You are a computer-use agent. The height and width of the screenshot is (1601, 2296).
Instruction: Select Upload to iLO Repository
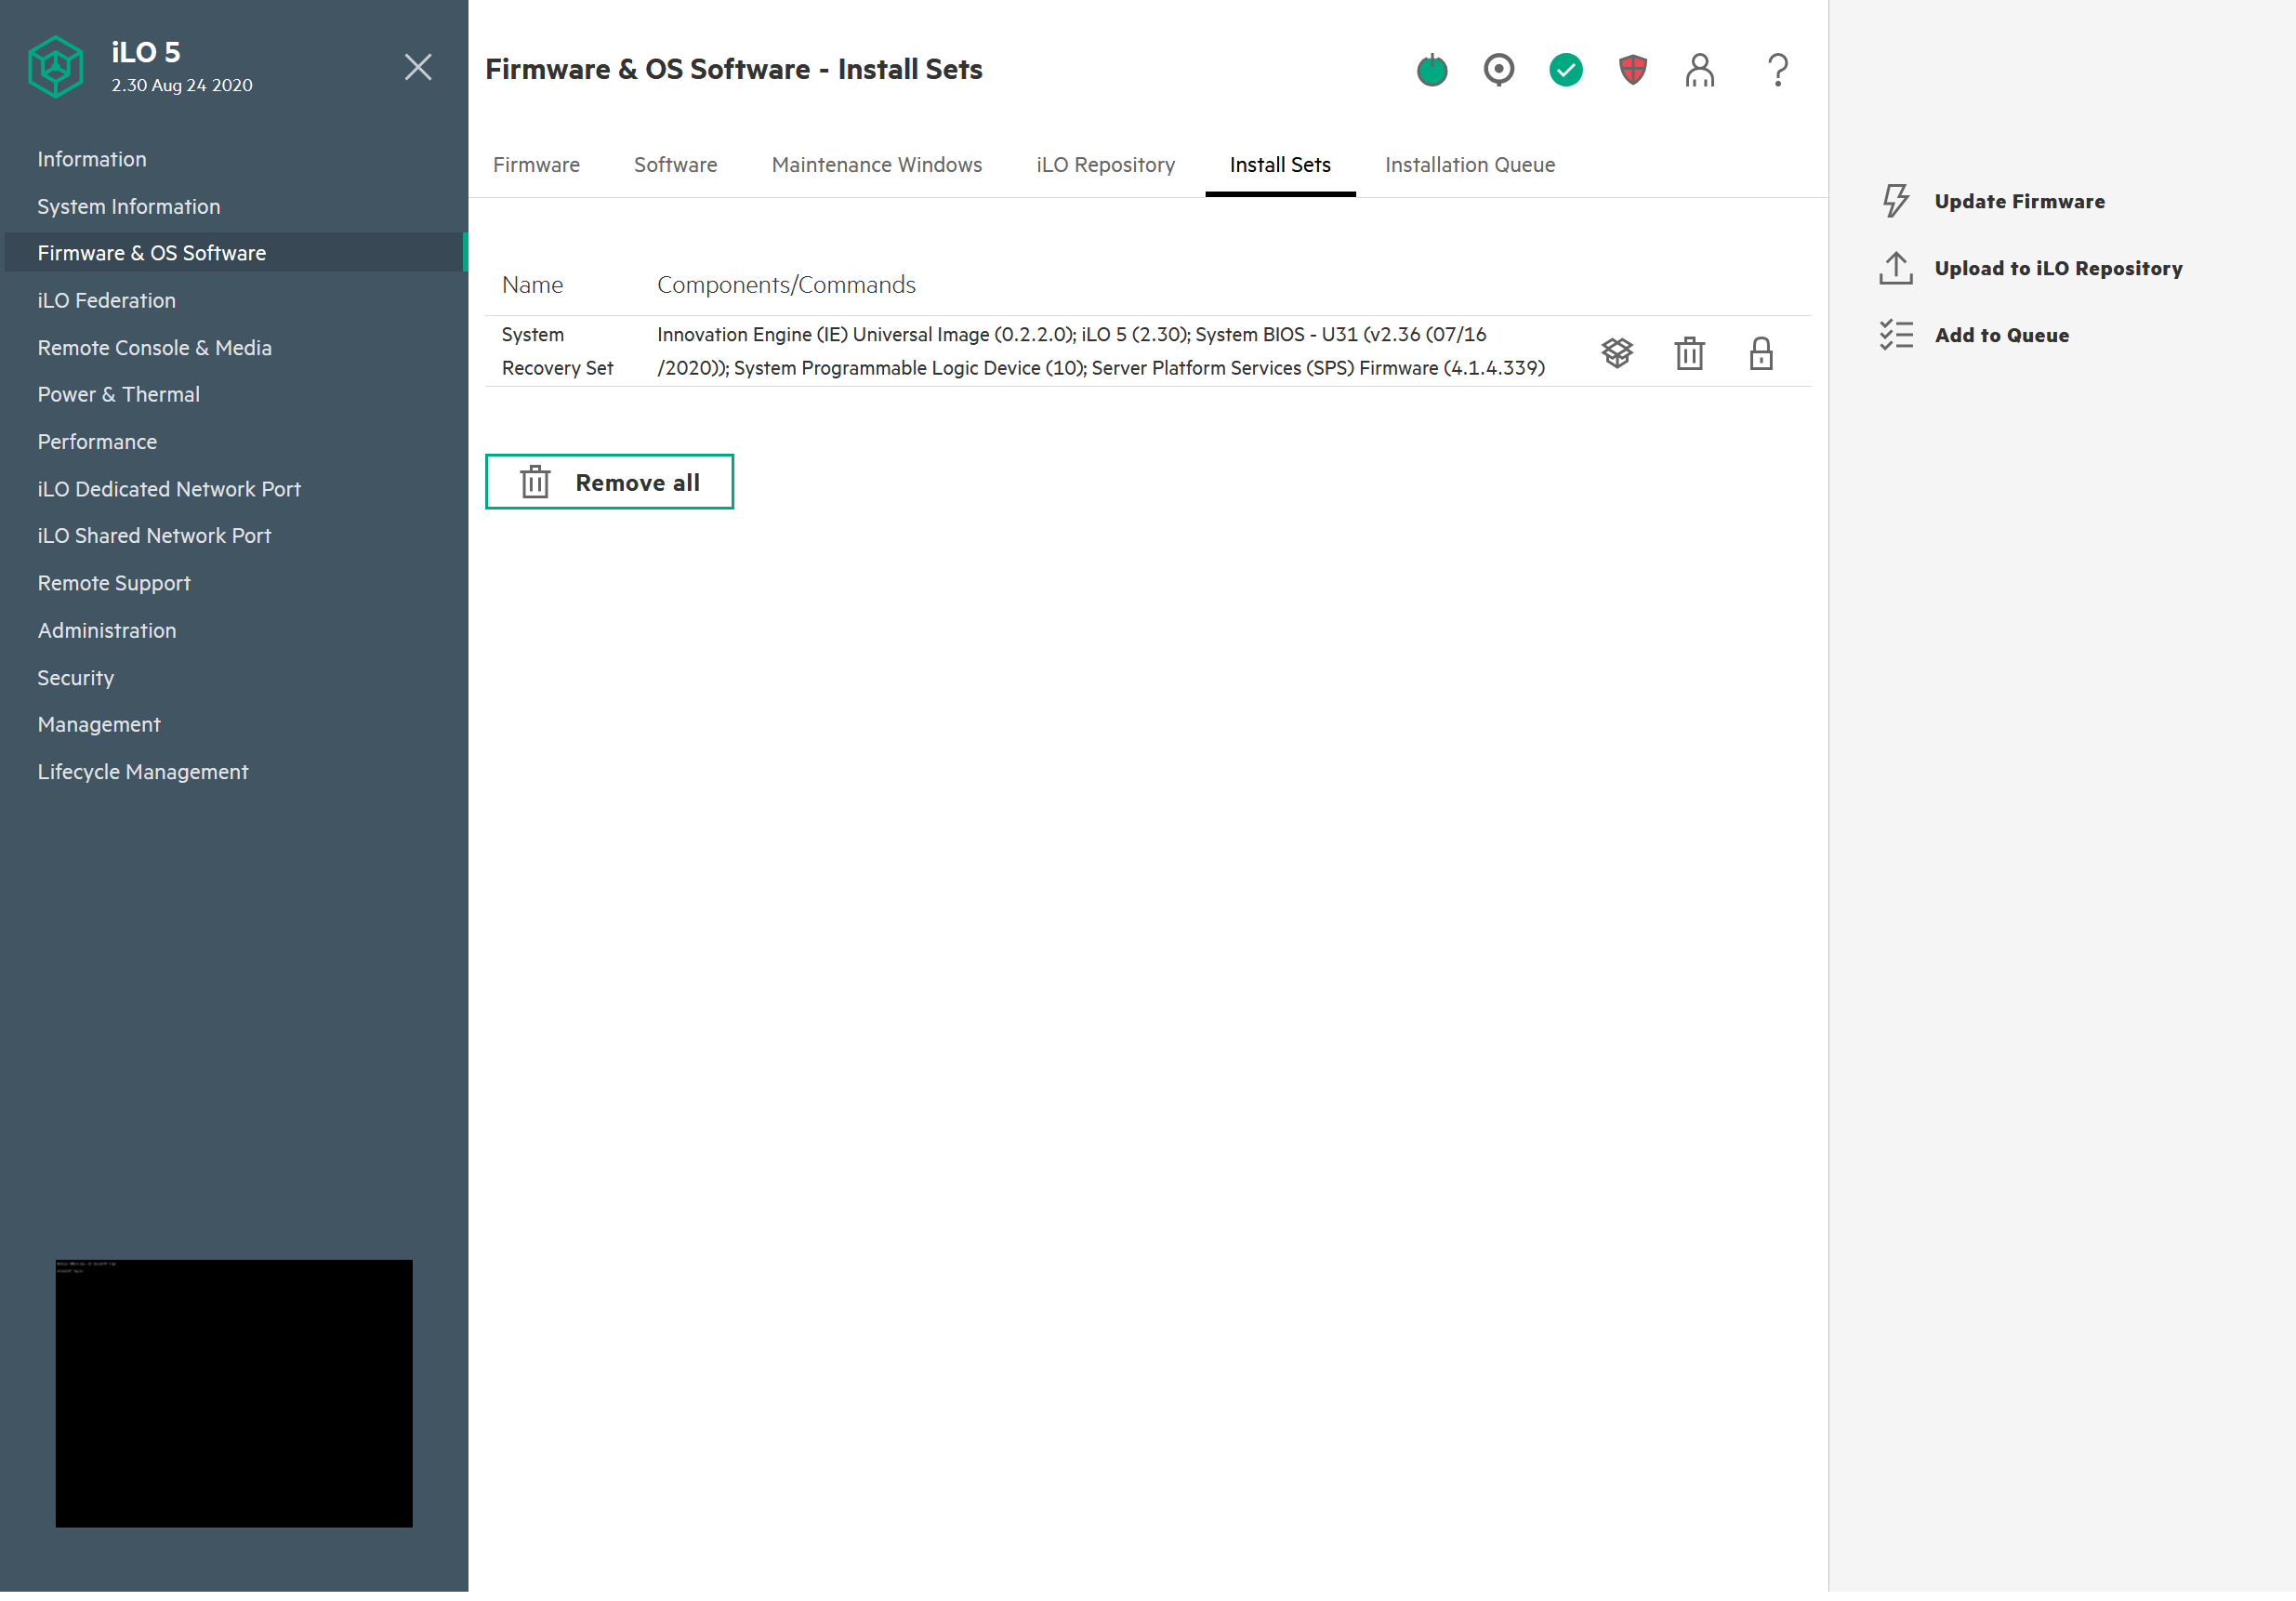[x=2057, y=268]
